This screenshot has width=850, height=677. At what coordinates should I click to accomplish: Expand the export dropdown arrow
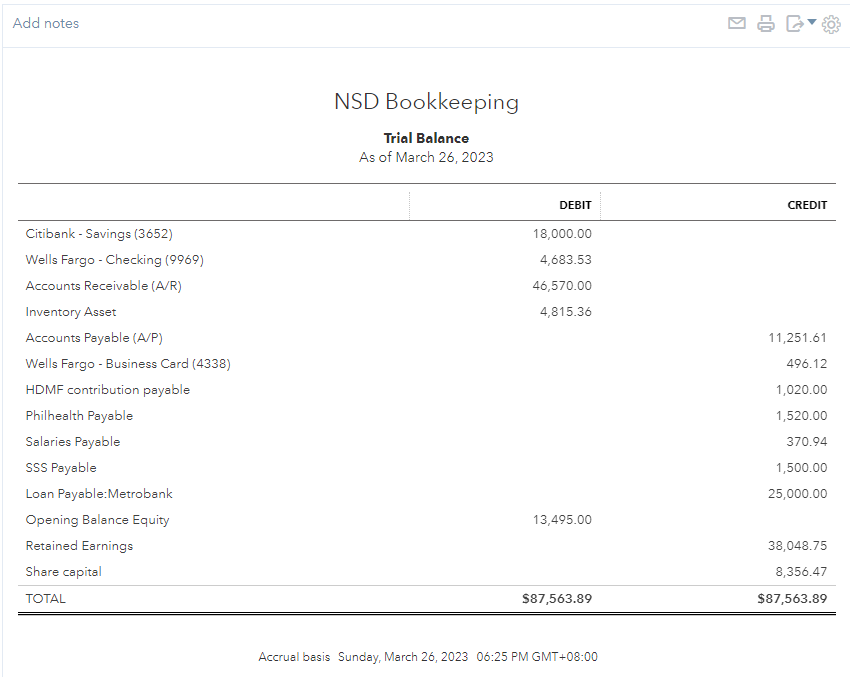click(812, 23)
